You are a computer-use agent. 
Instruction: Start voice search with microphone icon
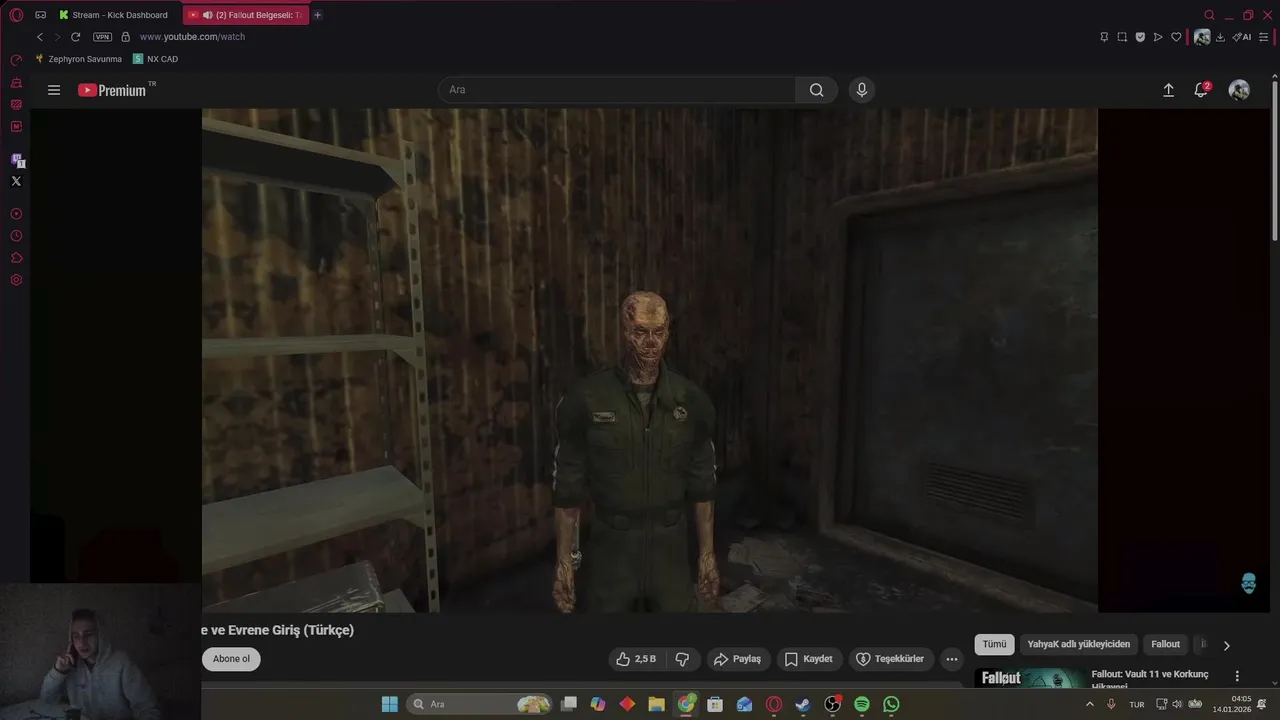[x=862, y=90]
